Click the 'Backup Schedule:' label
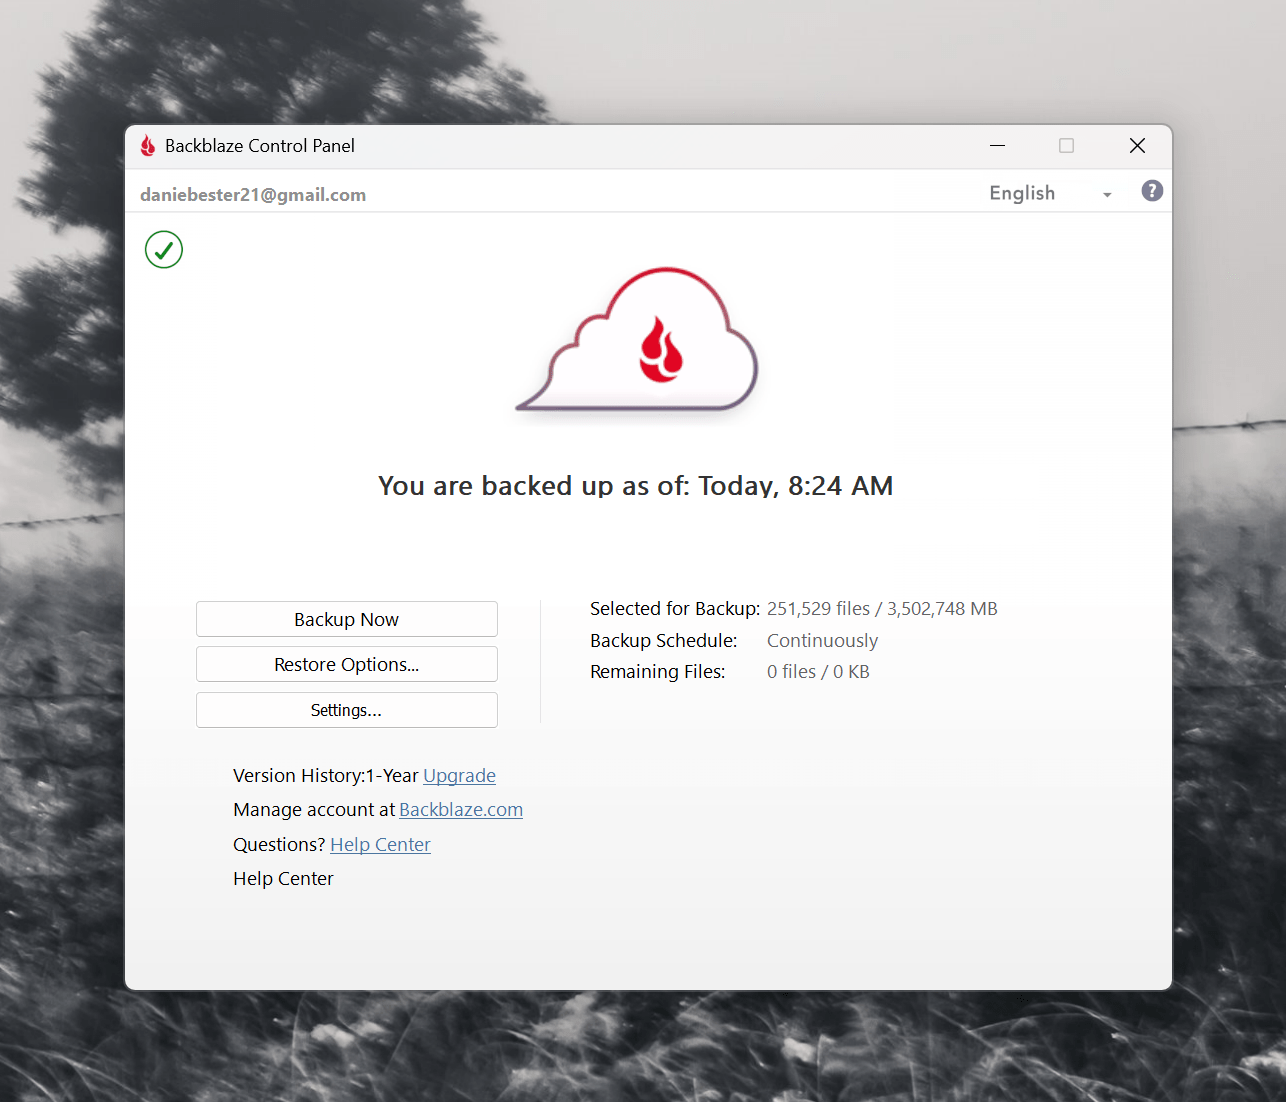 [664, 641]
